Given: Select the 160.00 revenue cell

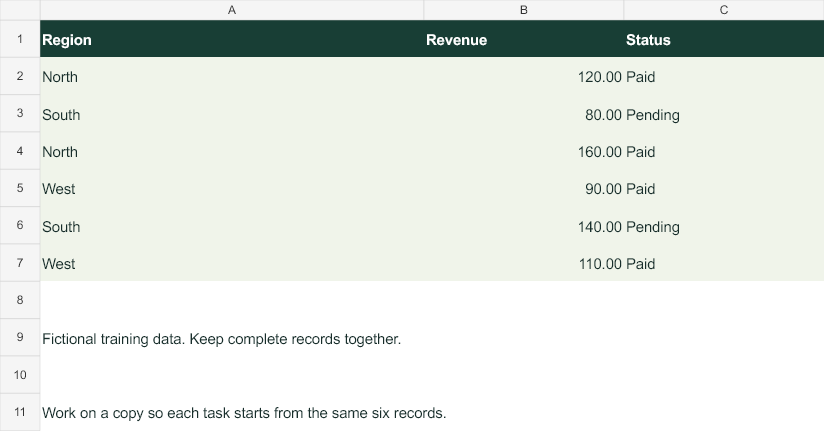Looking at the screenshot, I should point(523,151).
